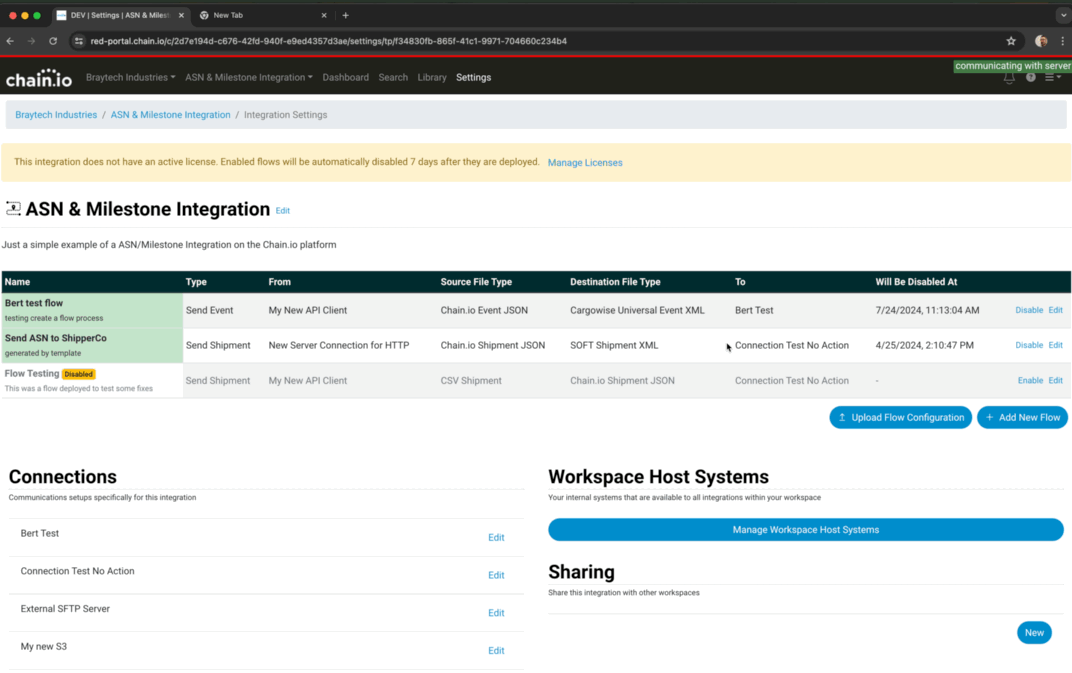This screenshot has height=673, width=1072.
Task: Select the Flow Testing name cell
Action: 92,380
